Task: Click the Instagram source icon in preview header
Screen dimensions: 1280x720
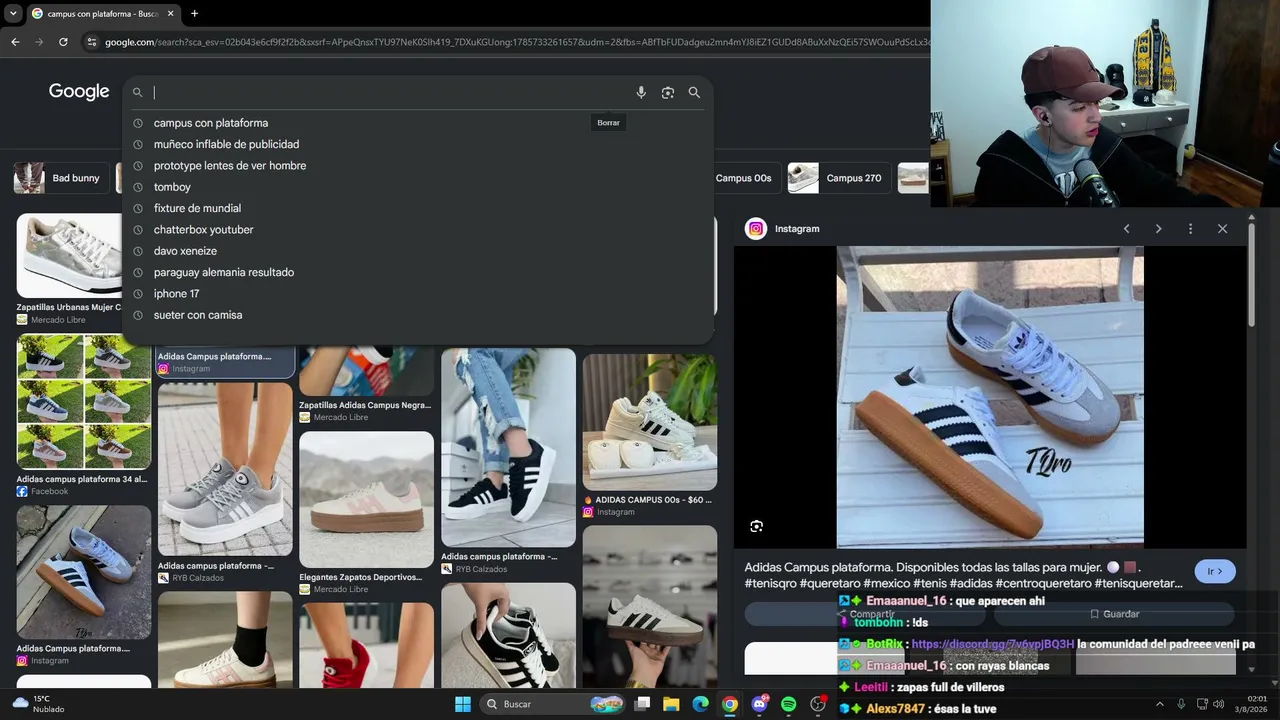Action: [x=756, y=229]
